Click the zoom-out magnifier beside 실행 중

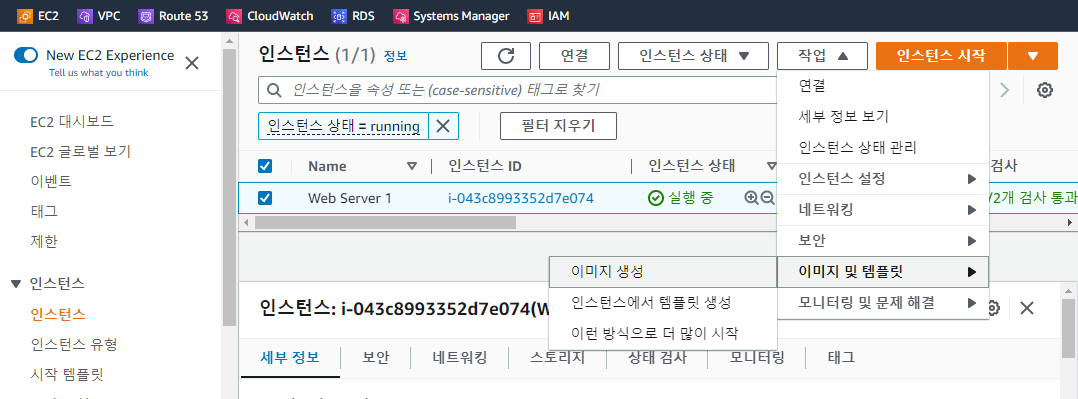(767, 198)
